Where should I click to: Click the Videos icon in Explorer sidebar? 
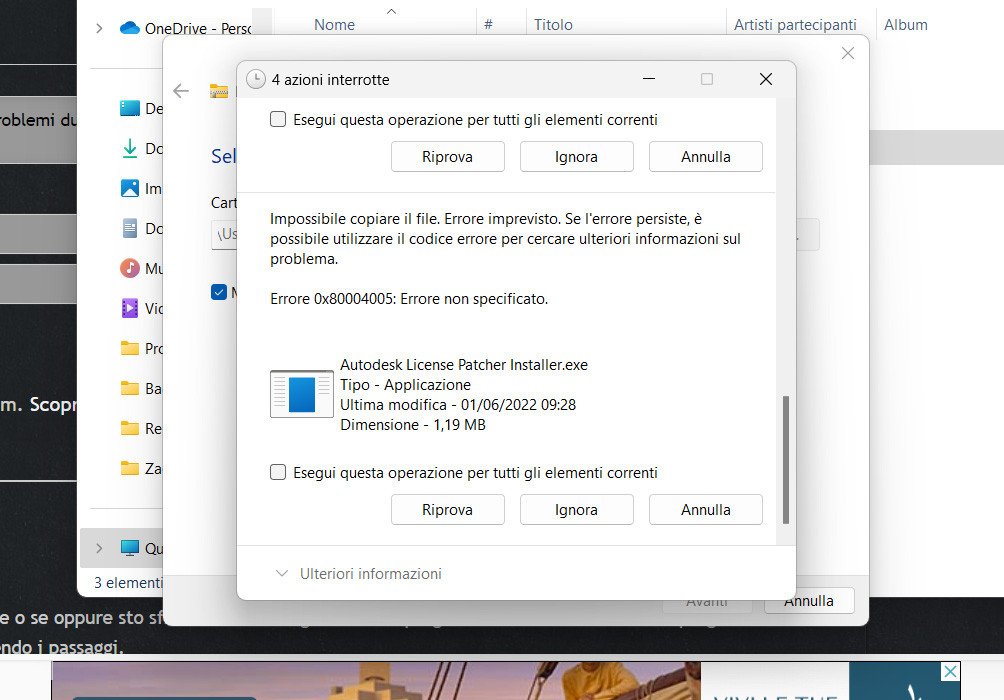pos(129,308)
